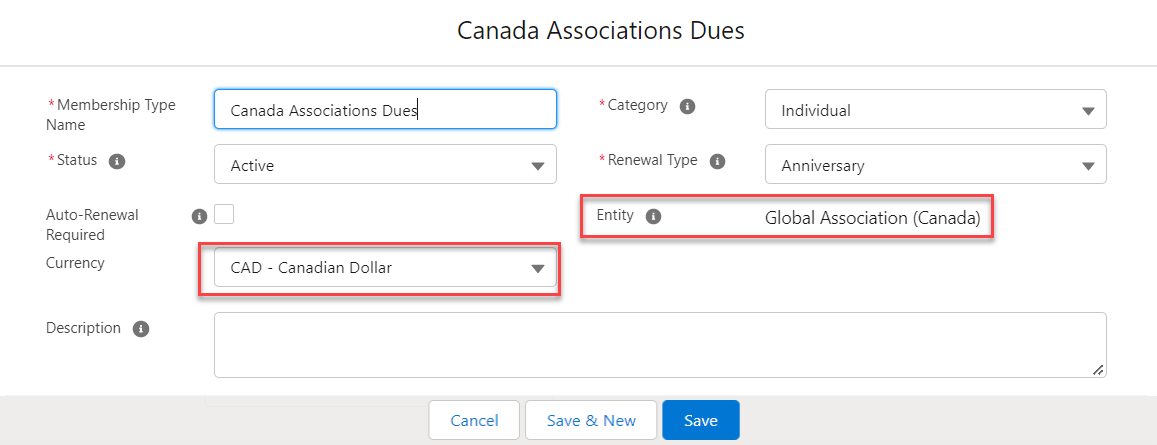The width and height of the screenshot is (1157, 445).
Task: Click the Entity info icon
Action: point(653,216)
